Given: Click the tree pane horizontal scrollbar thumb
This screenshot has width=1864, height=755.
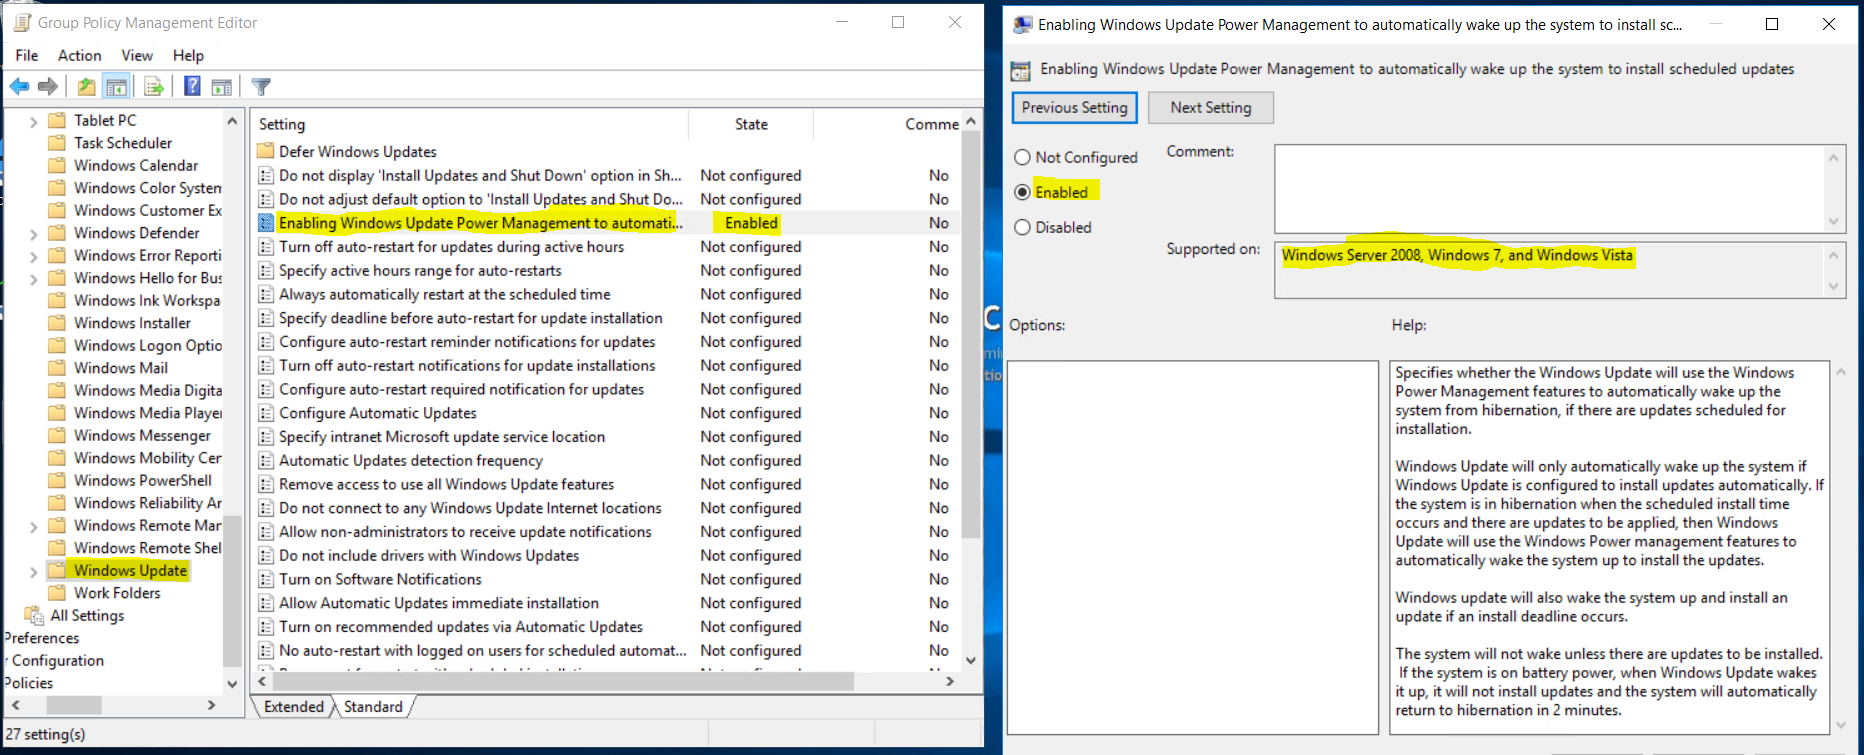Looking at the screenshot, I should pyautogui.click(x=73, y=705).
